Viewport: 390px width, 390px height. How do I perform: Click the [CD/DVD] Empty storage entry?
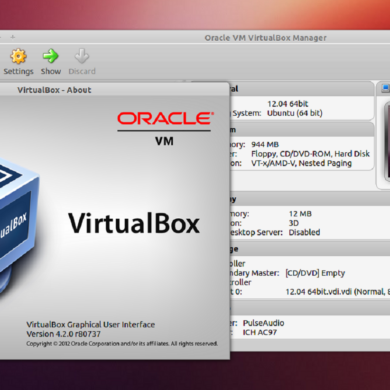(315, 273)
